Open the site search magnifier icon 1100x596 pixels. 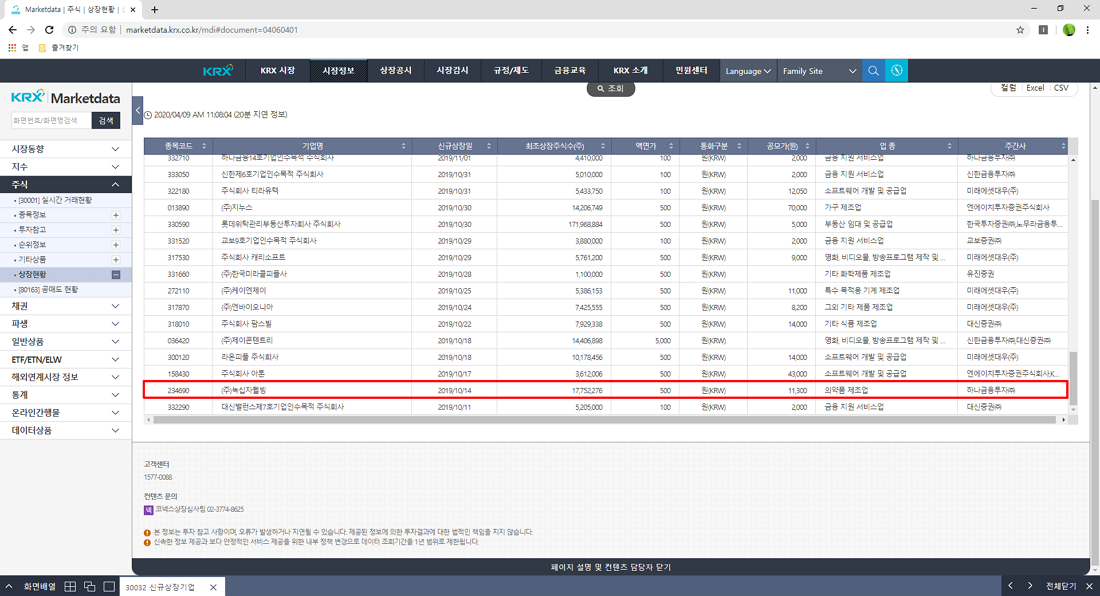(873, 71)
